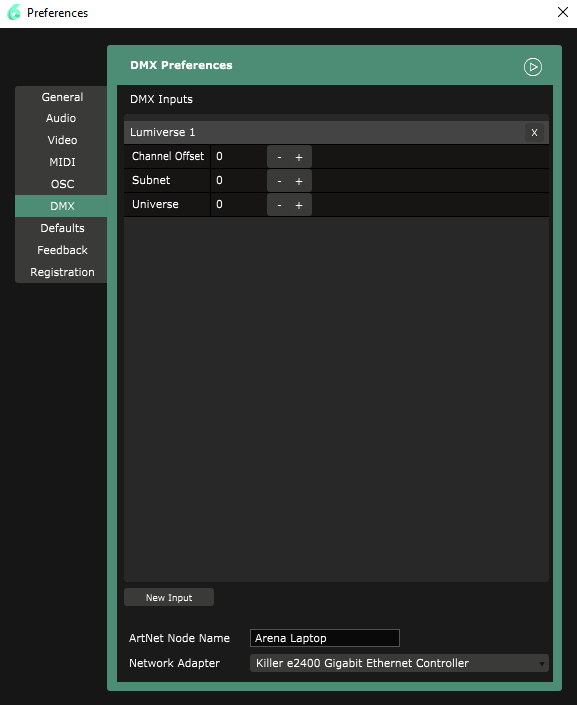Image resolution: width=577 pixels, height=705 pixels.
Task: Increase Subnet value with plus button
Action: coord(299,181)
